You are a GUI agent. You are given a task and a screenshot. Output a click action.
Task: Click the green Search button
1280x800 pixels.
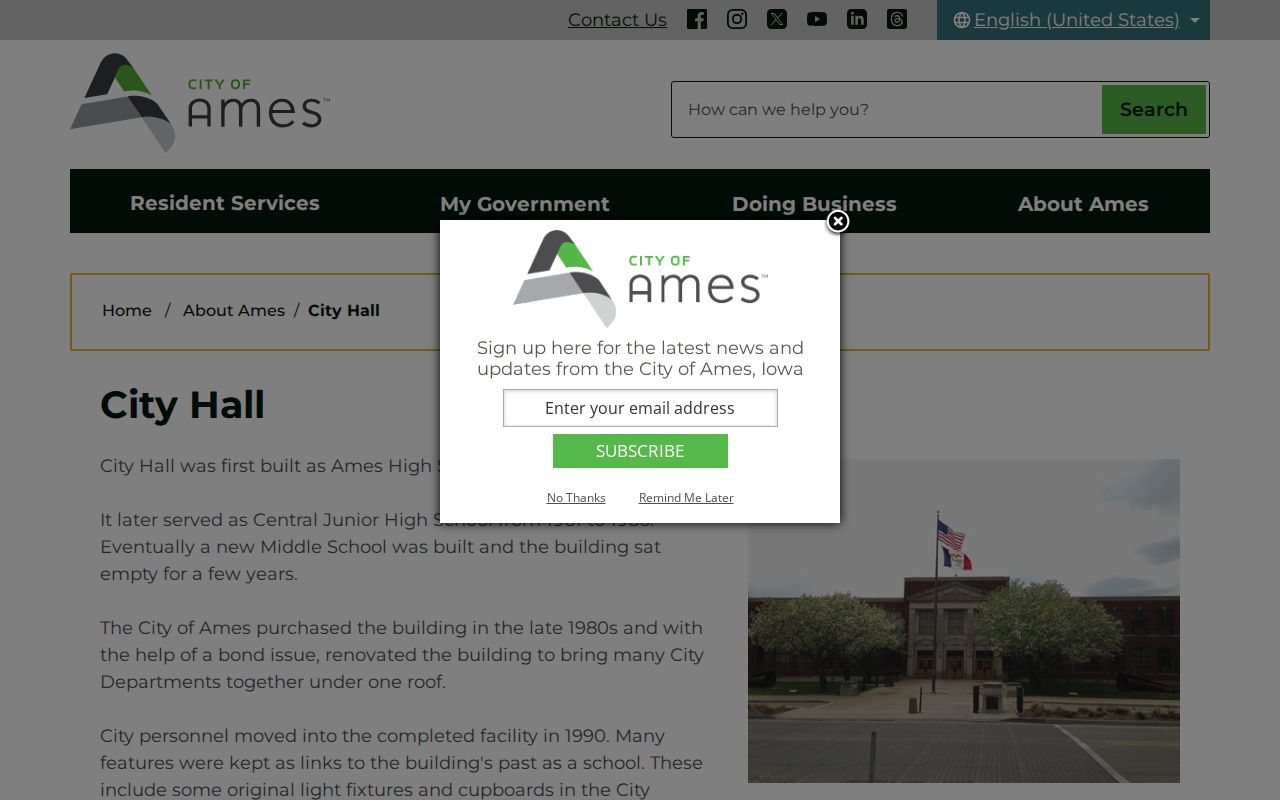1154,109
